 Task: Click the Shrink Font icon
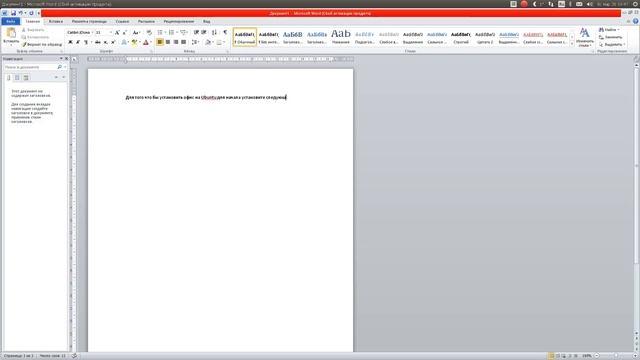[124, 32]
